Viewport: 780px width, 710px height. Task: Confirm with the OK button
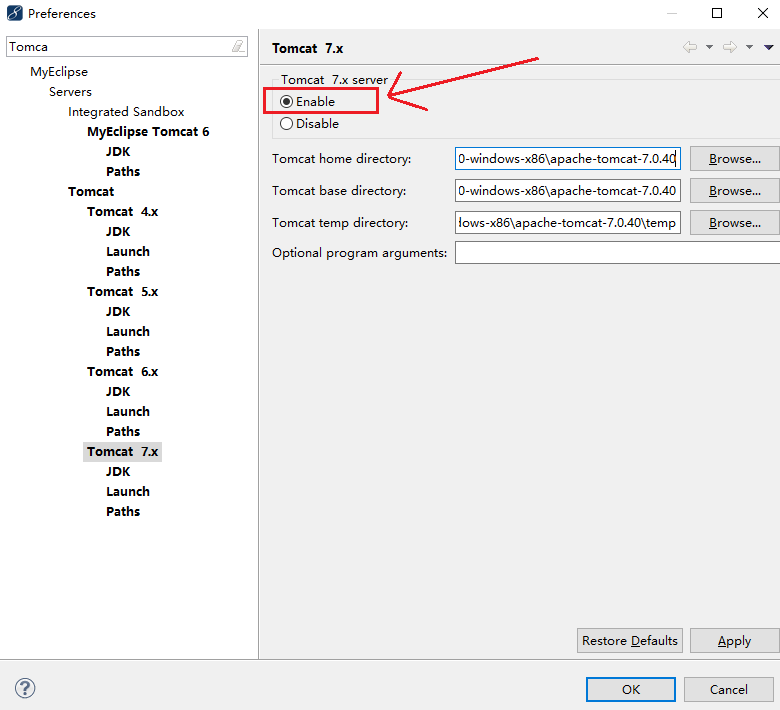(x=631, y=690)
